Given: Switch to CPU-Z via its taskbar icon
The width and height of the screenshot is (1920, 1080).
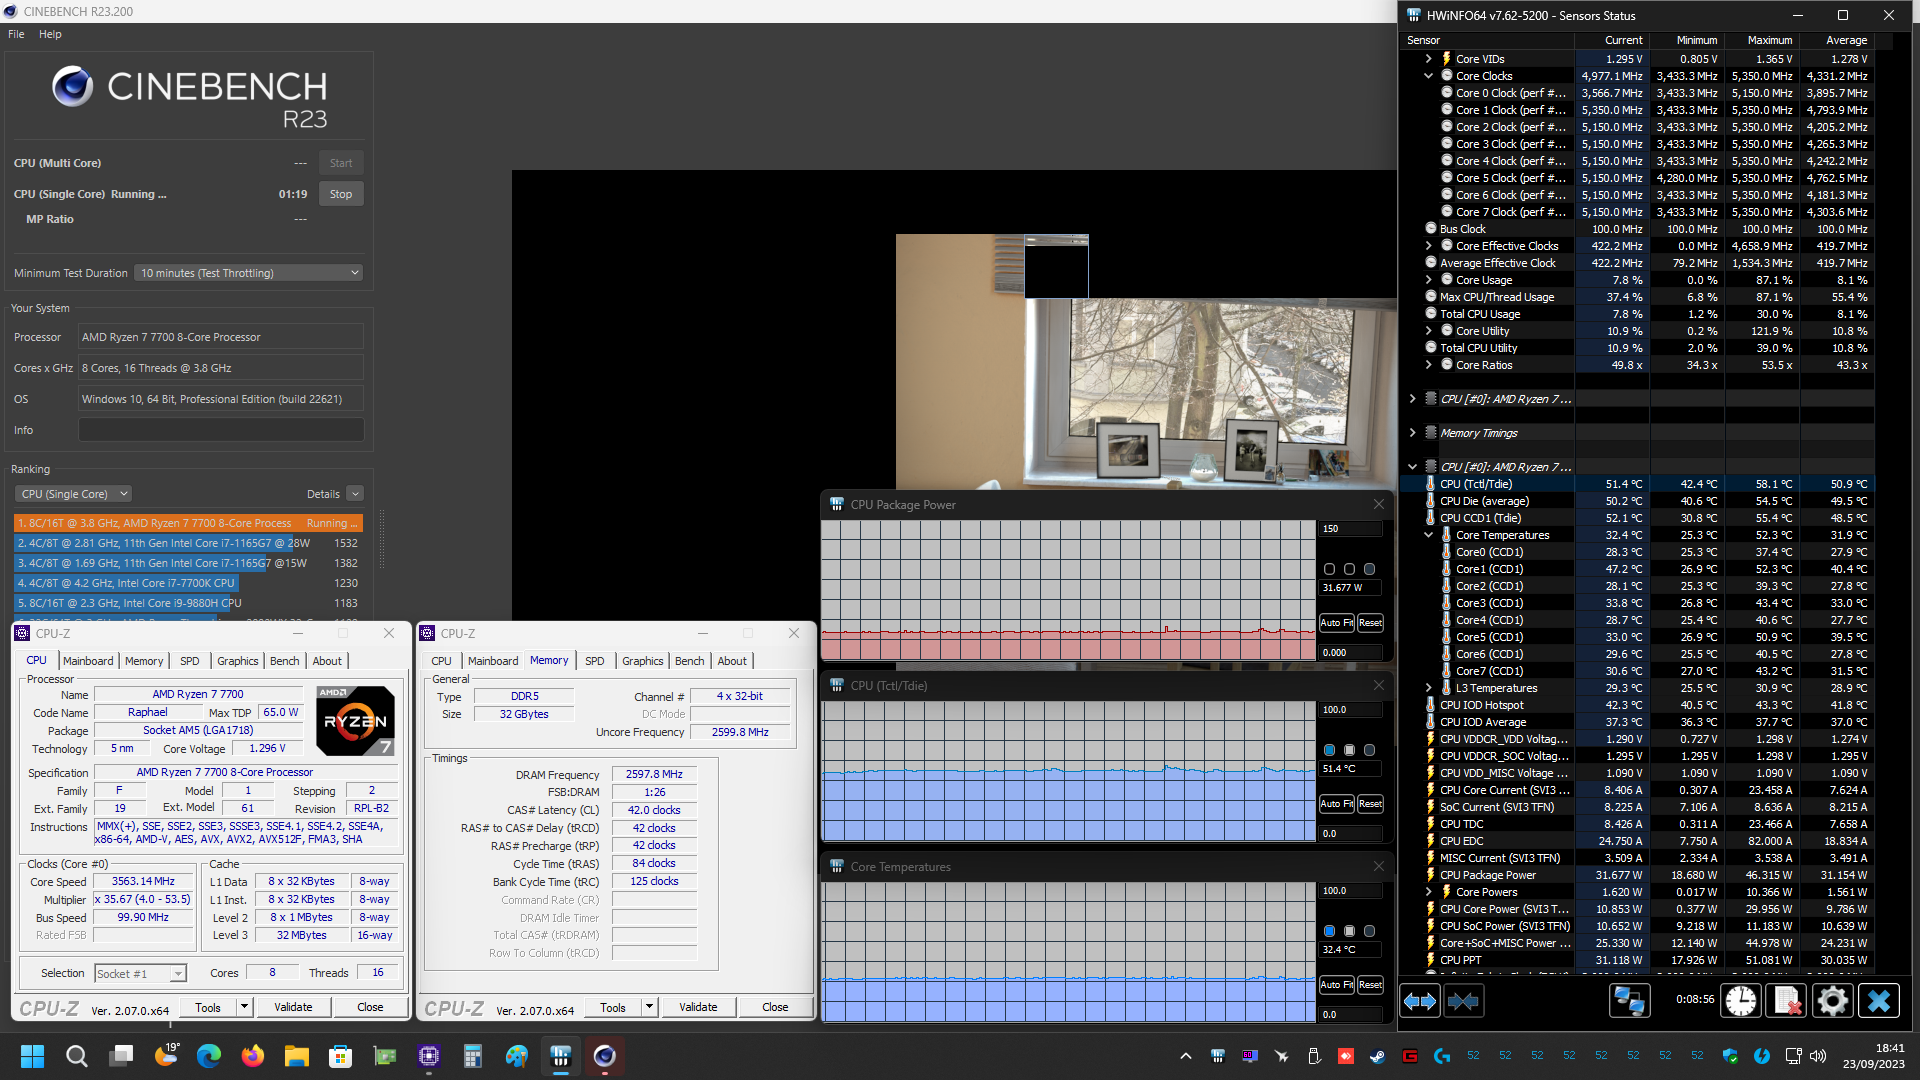Looking at the screenshot, I should 429,1056.
